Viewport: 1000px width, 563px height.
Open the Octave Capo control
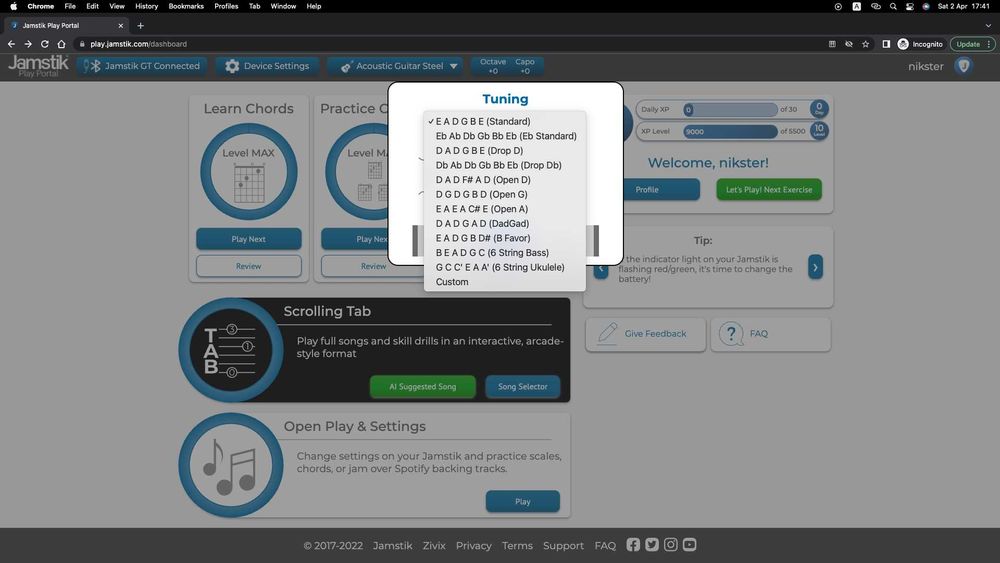pyautogui.click(x=508, y=66)
